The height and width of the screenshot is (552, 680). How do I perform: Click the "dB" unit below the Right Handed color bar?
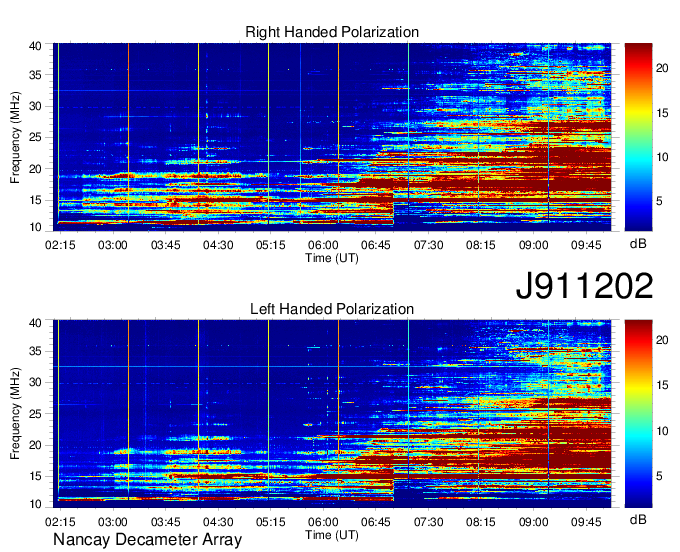638,244
